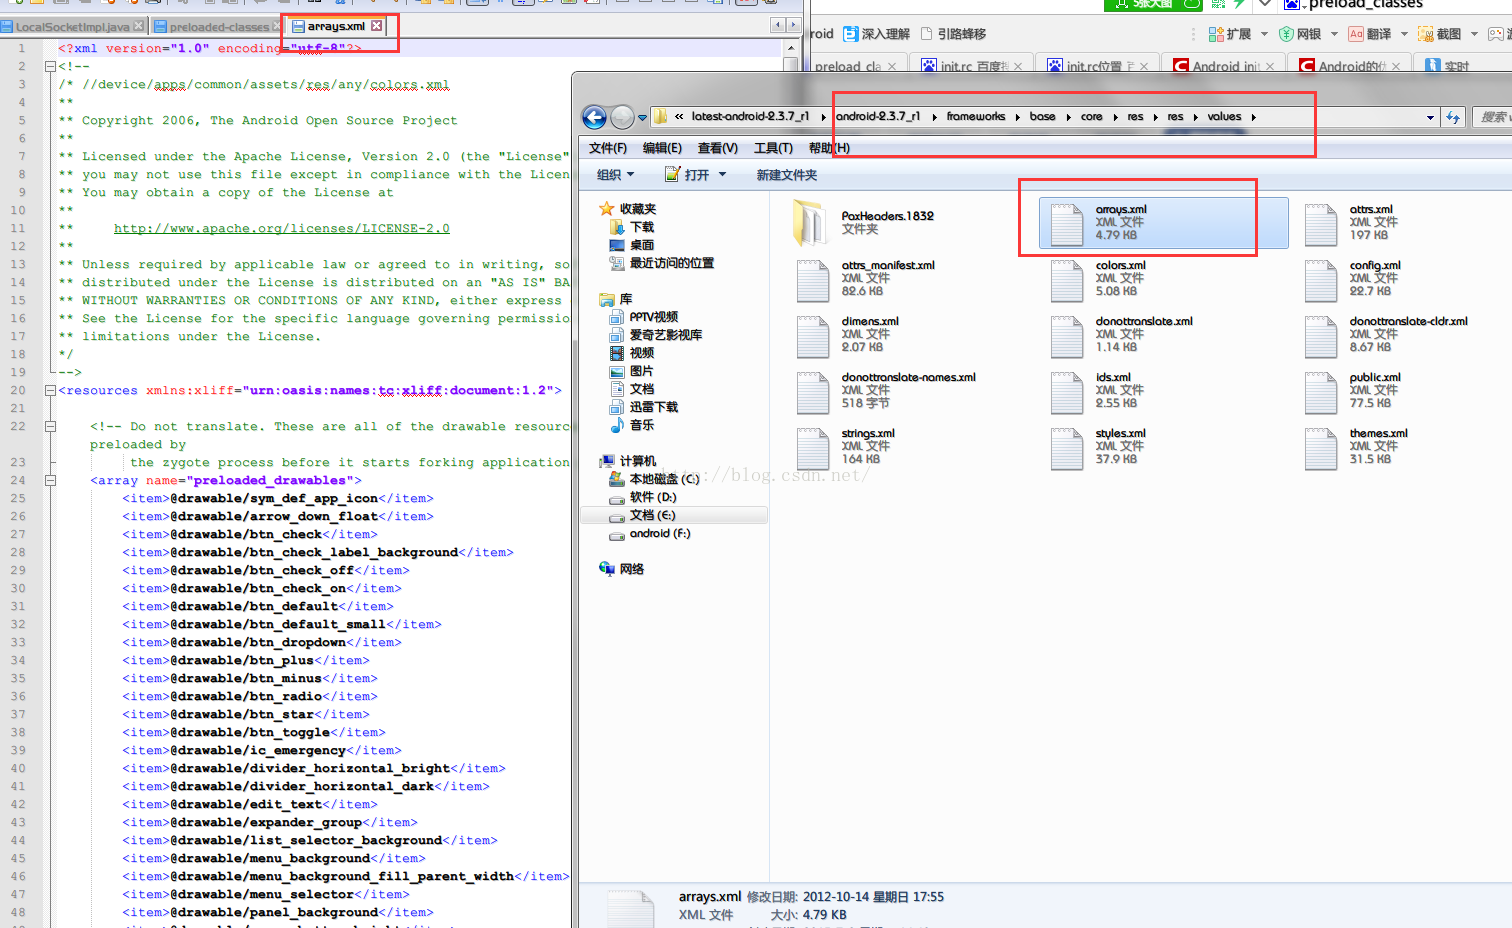The width and height of the screenshot is (1512, 928).
Task: Switch to the preloaded-classes editor tab
Action: pyautogui.click(x=218, y=26)
